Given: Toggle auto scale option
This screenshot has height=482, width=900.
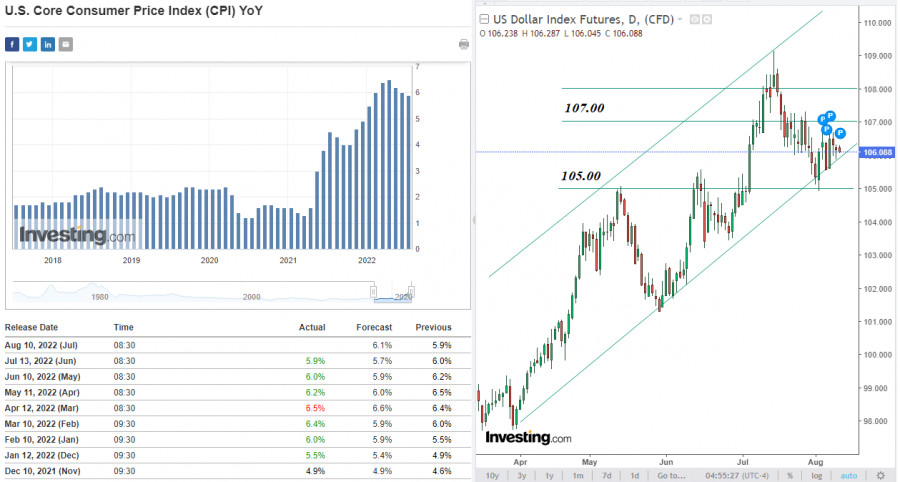Looking at the screenshot, I should coord(847,475).
